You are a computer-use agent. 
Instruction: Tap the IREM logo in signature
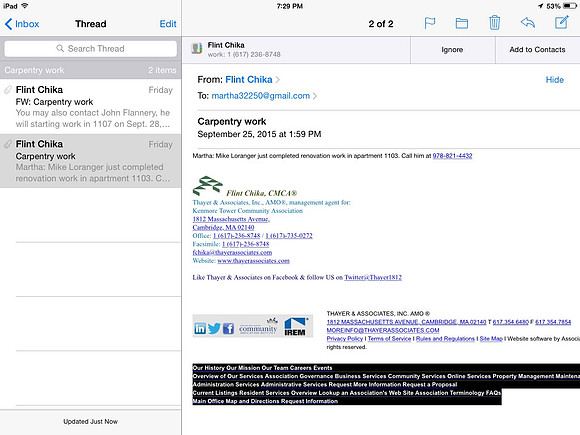pyautogui.click(x=296, y=326)
